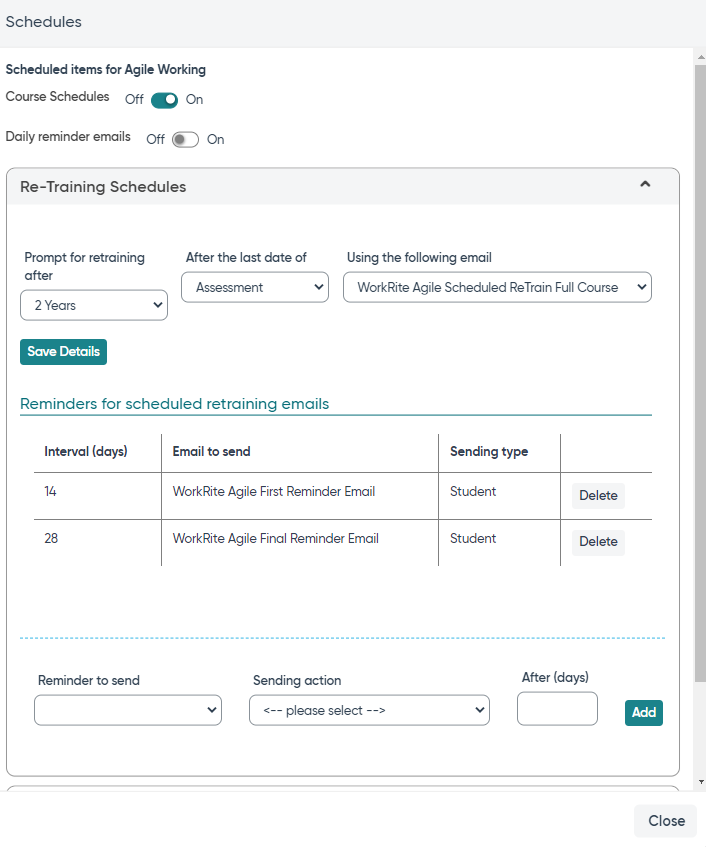Click the Save Details button
The height and width of the screenshot is (847, 706).
(x=64, y=352)
